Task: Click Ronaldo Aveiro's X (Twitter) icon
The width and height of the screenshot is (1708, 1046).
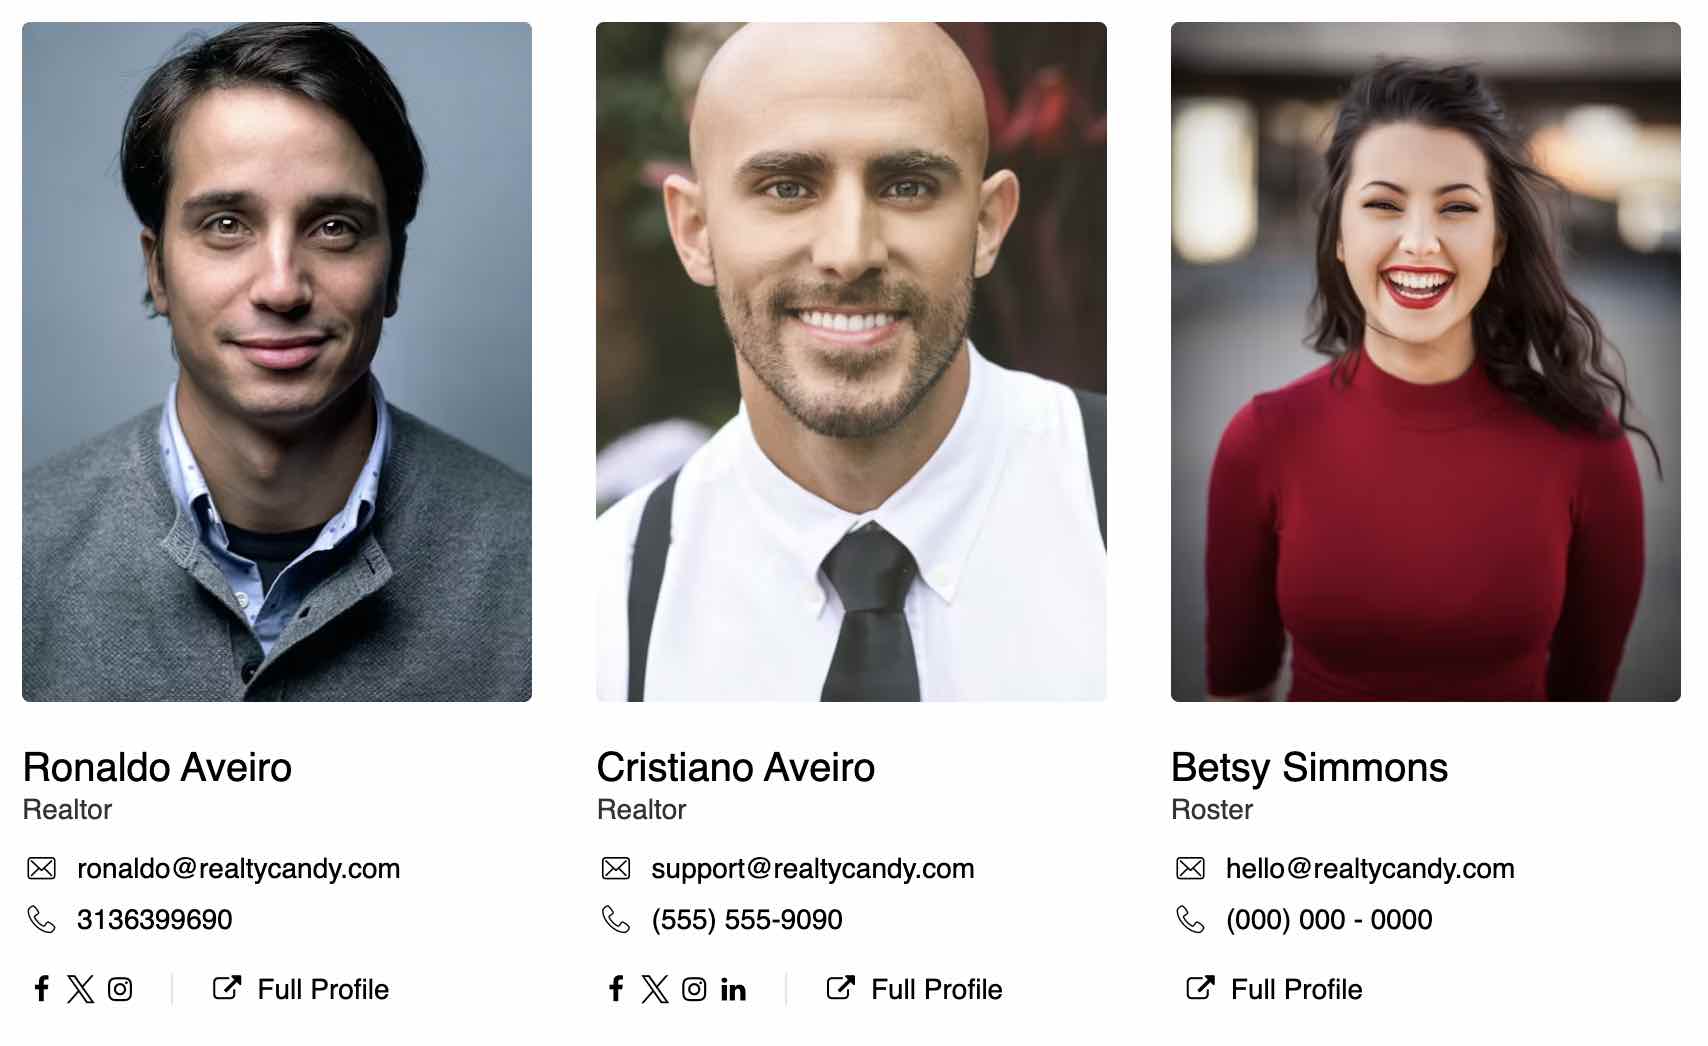Action: [81, 989]
